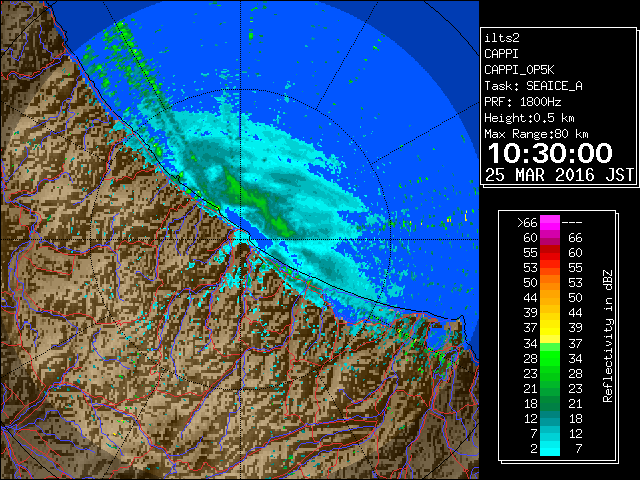
Task: Pick the yellow 37–39 dBZ swatch
Action: (x=550, y=328)
